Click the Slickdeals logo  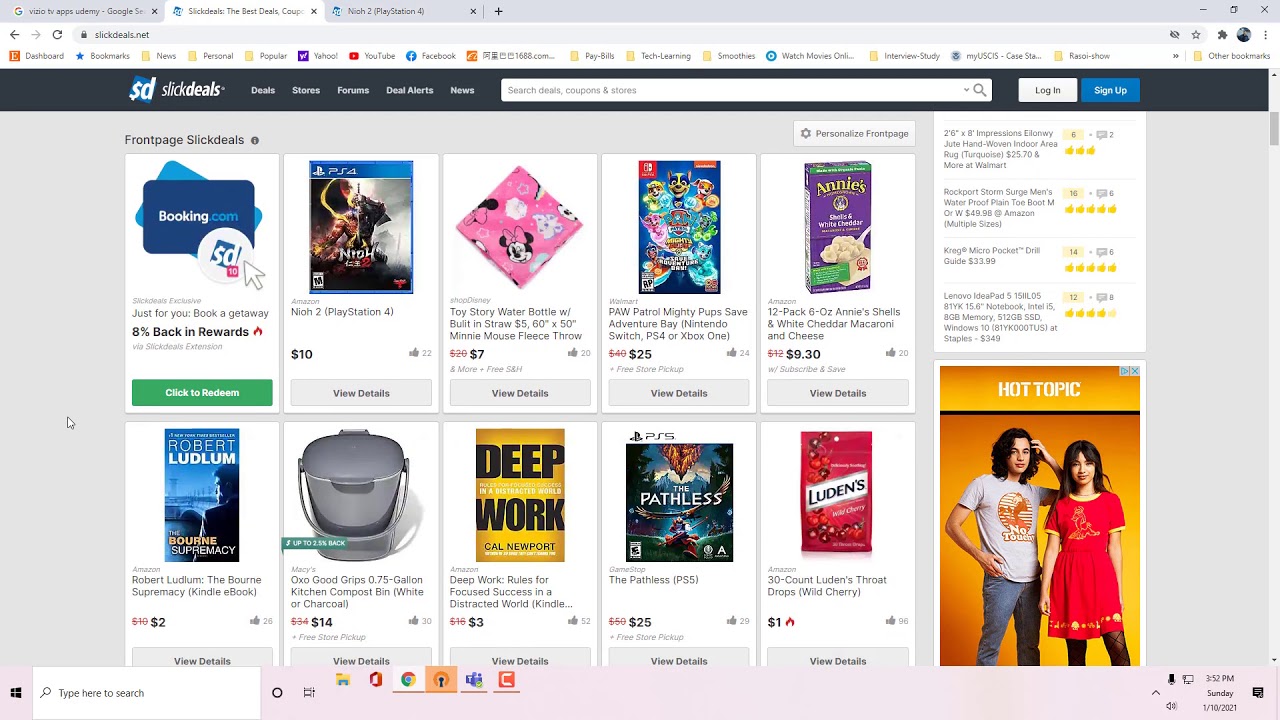[x=176, y=90]
